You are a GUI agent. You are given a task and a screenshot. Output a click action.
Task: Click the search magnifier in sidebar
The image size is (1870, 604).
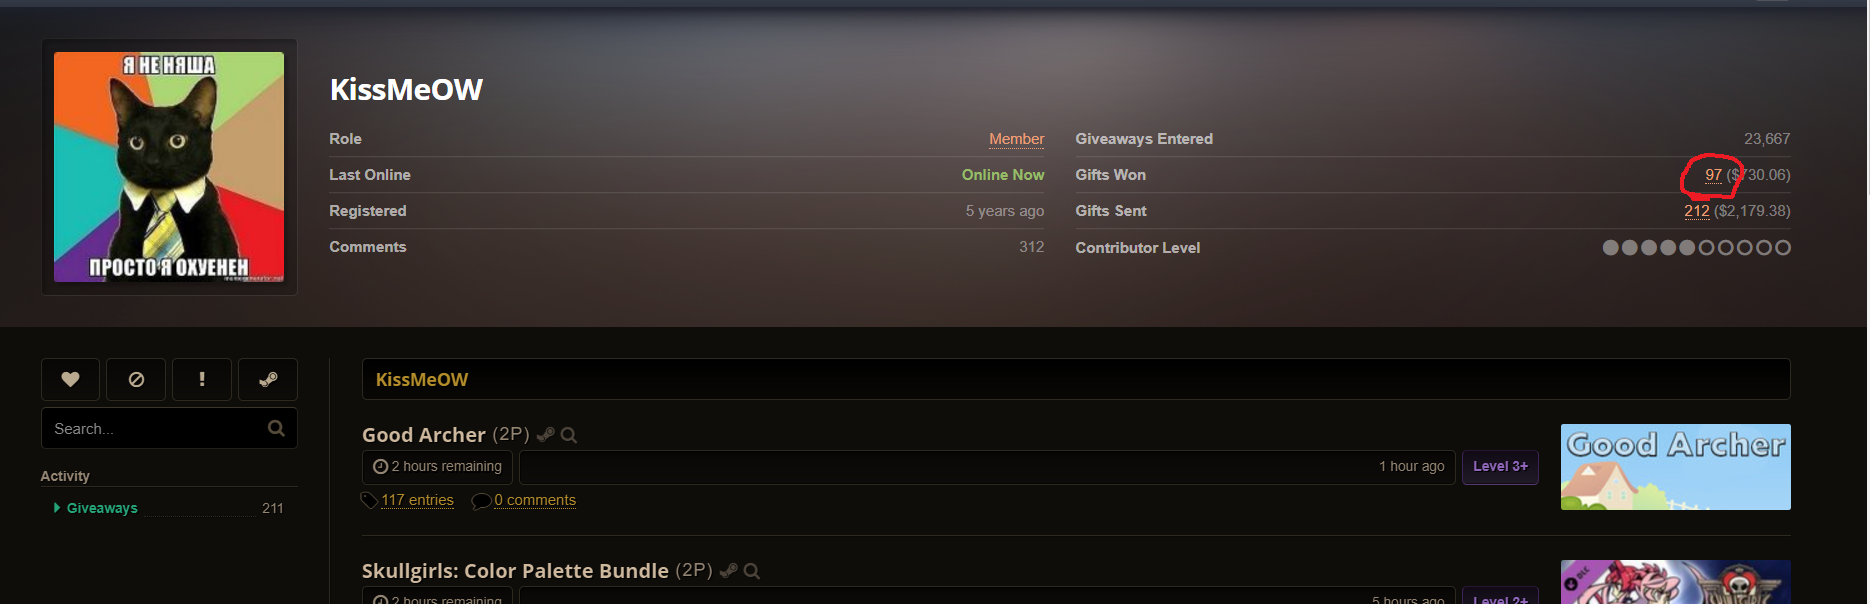tap(277, 428)
